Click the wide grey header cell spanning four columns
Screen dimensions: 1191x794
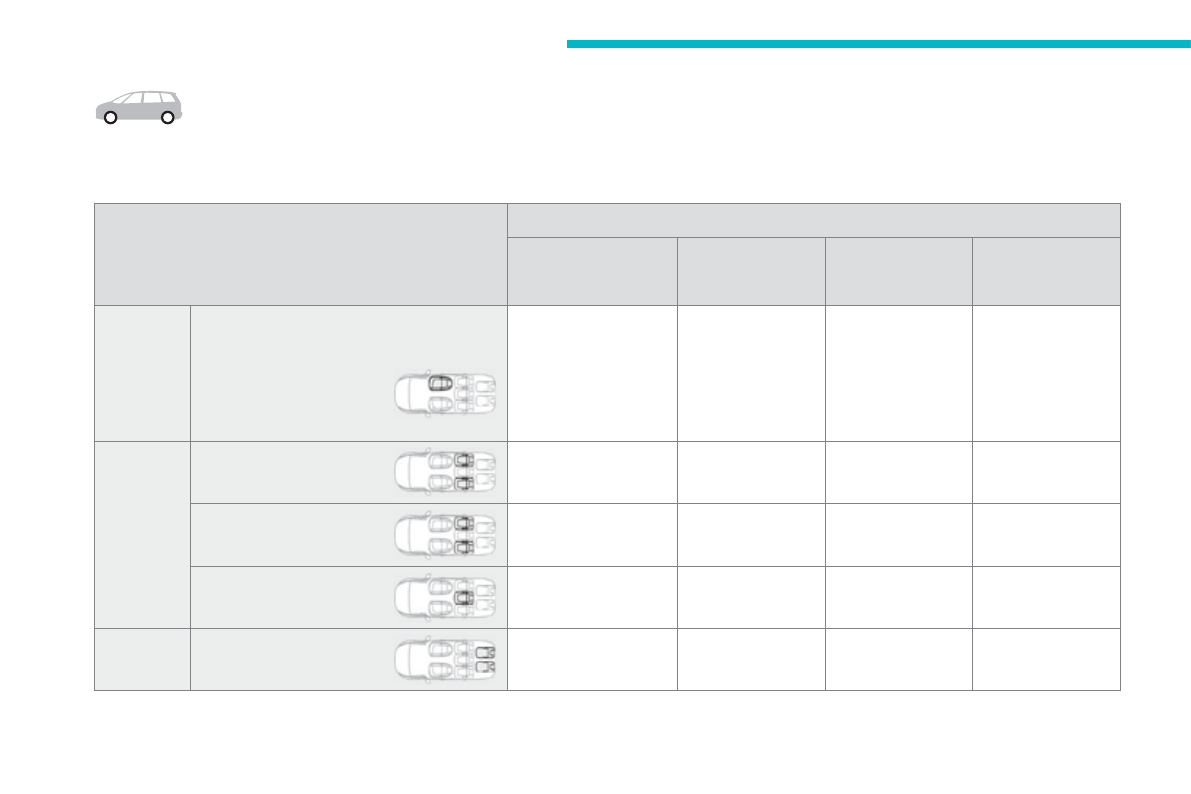click(x=813, y=220)
